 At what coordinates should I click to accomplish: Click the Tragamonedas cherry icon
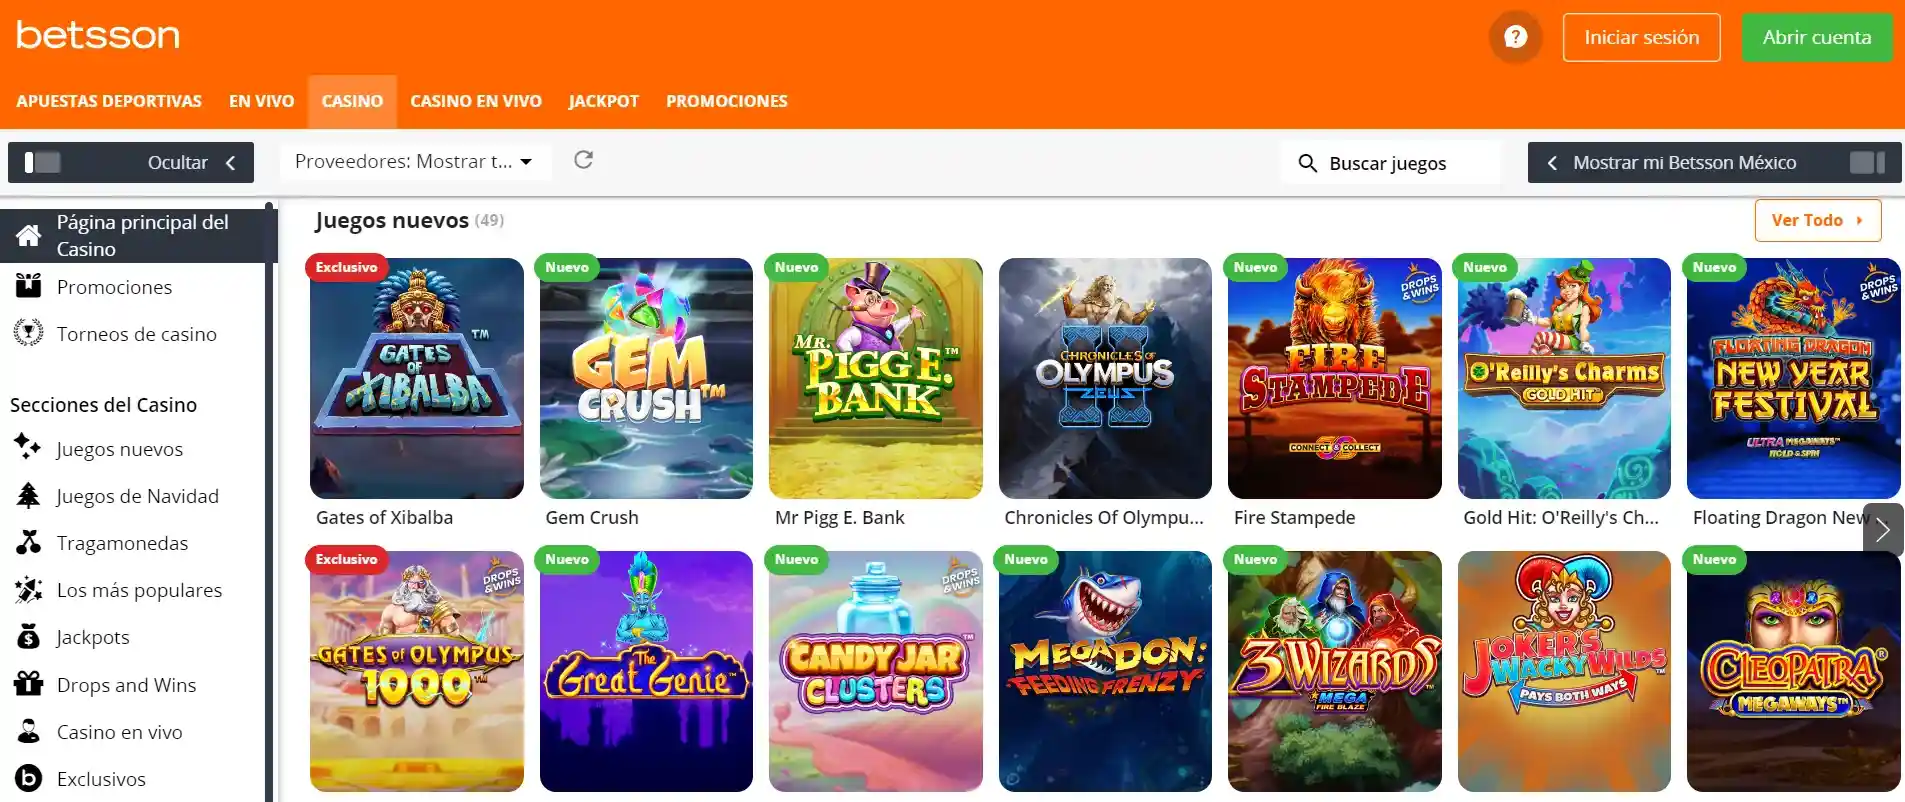28,542
